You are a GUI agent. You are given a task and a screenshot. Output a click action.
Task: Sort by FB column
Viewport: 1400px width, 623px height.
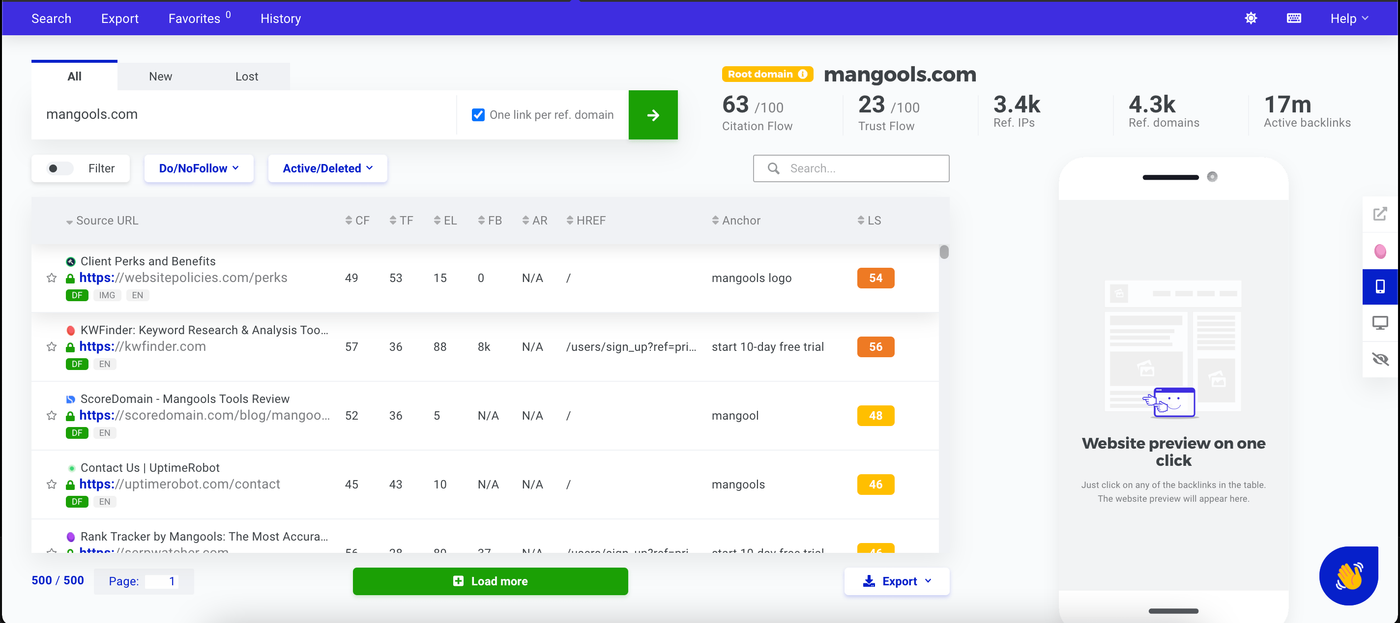tap(490, 220)
